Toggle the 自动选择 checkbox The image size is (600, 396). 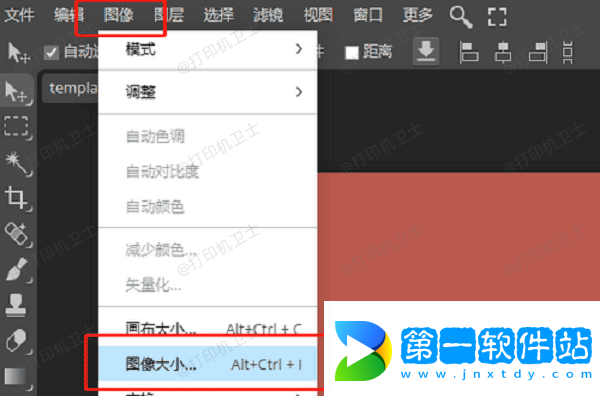[51, 52]
